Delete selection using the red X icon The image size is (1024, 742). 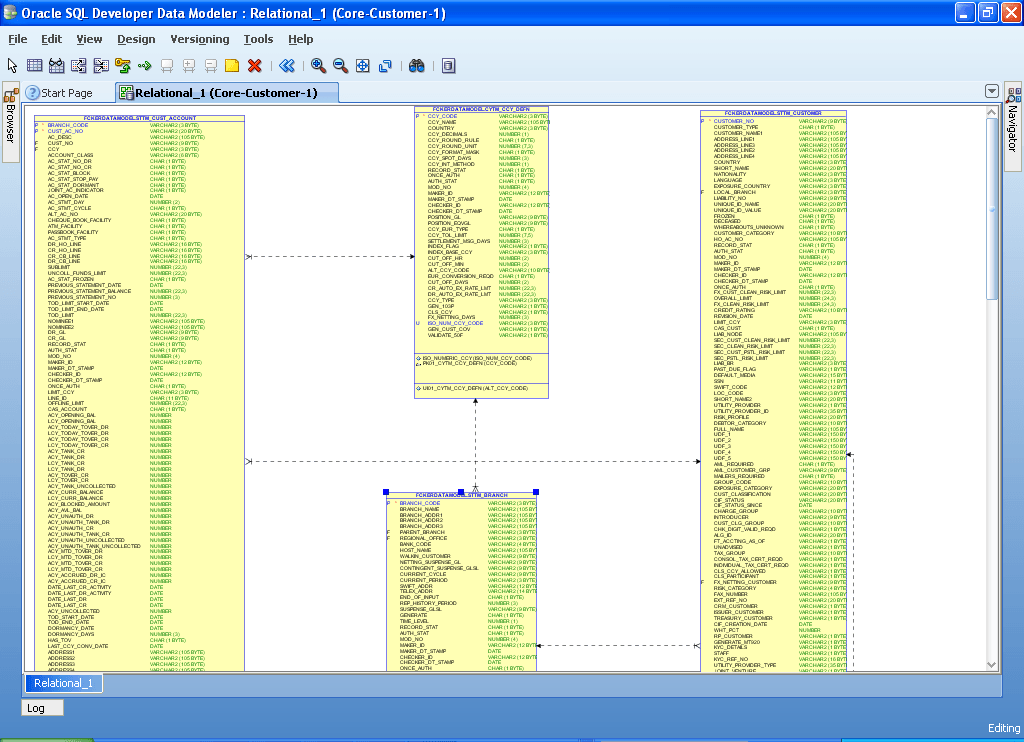256,65
